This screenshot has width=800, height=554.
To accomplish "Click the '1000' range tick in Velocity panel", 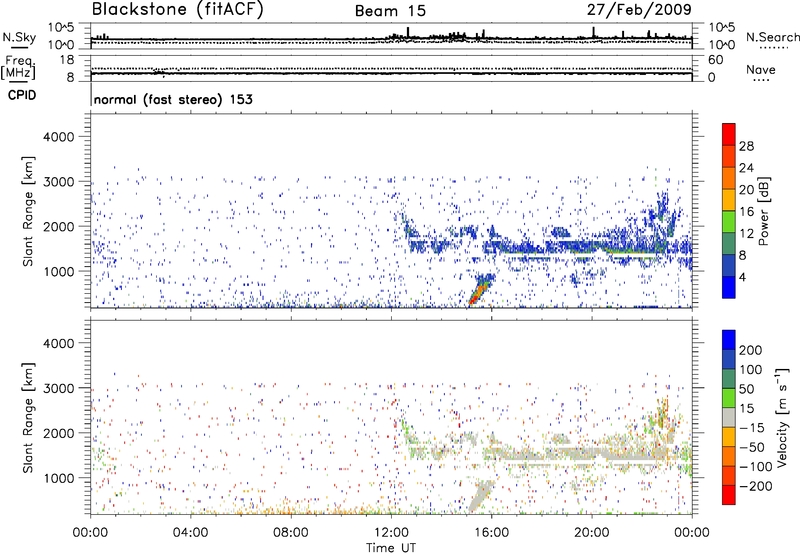I will (x=59, y=479).
